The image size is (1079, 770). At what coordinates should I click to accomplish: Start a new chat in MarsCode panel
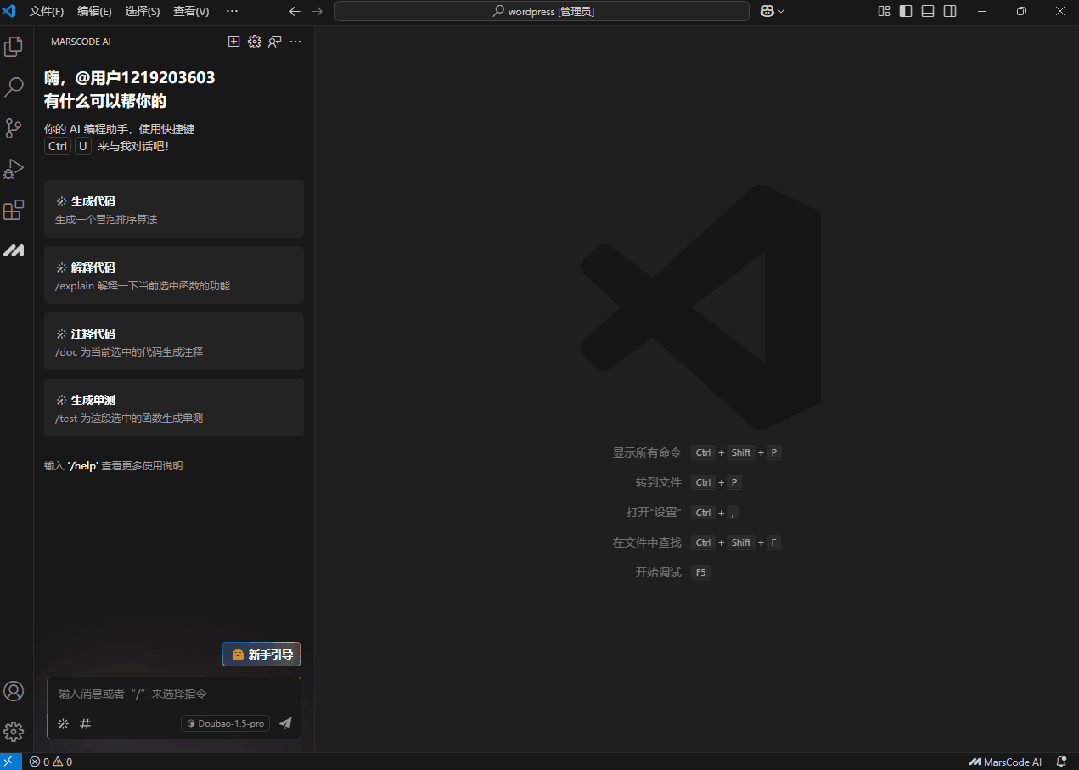click(x=233, y=42)
